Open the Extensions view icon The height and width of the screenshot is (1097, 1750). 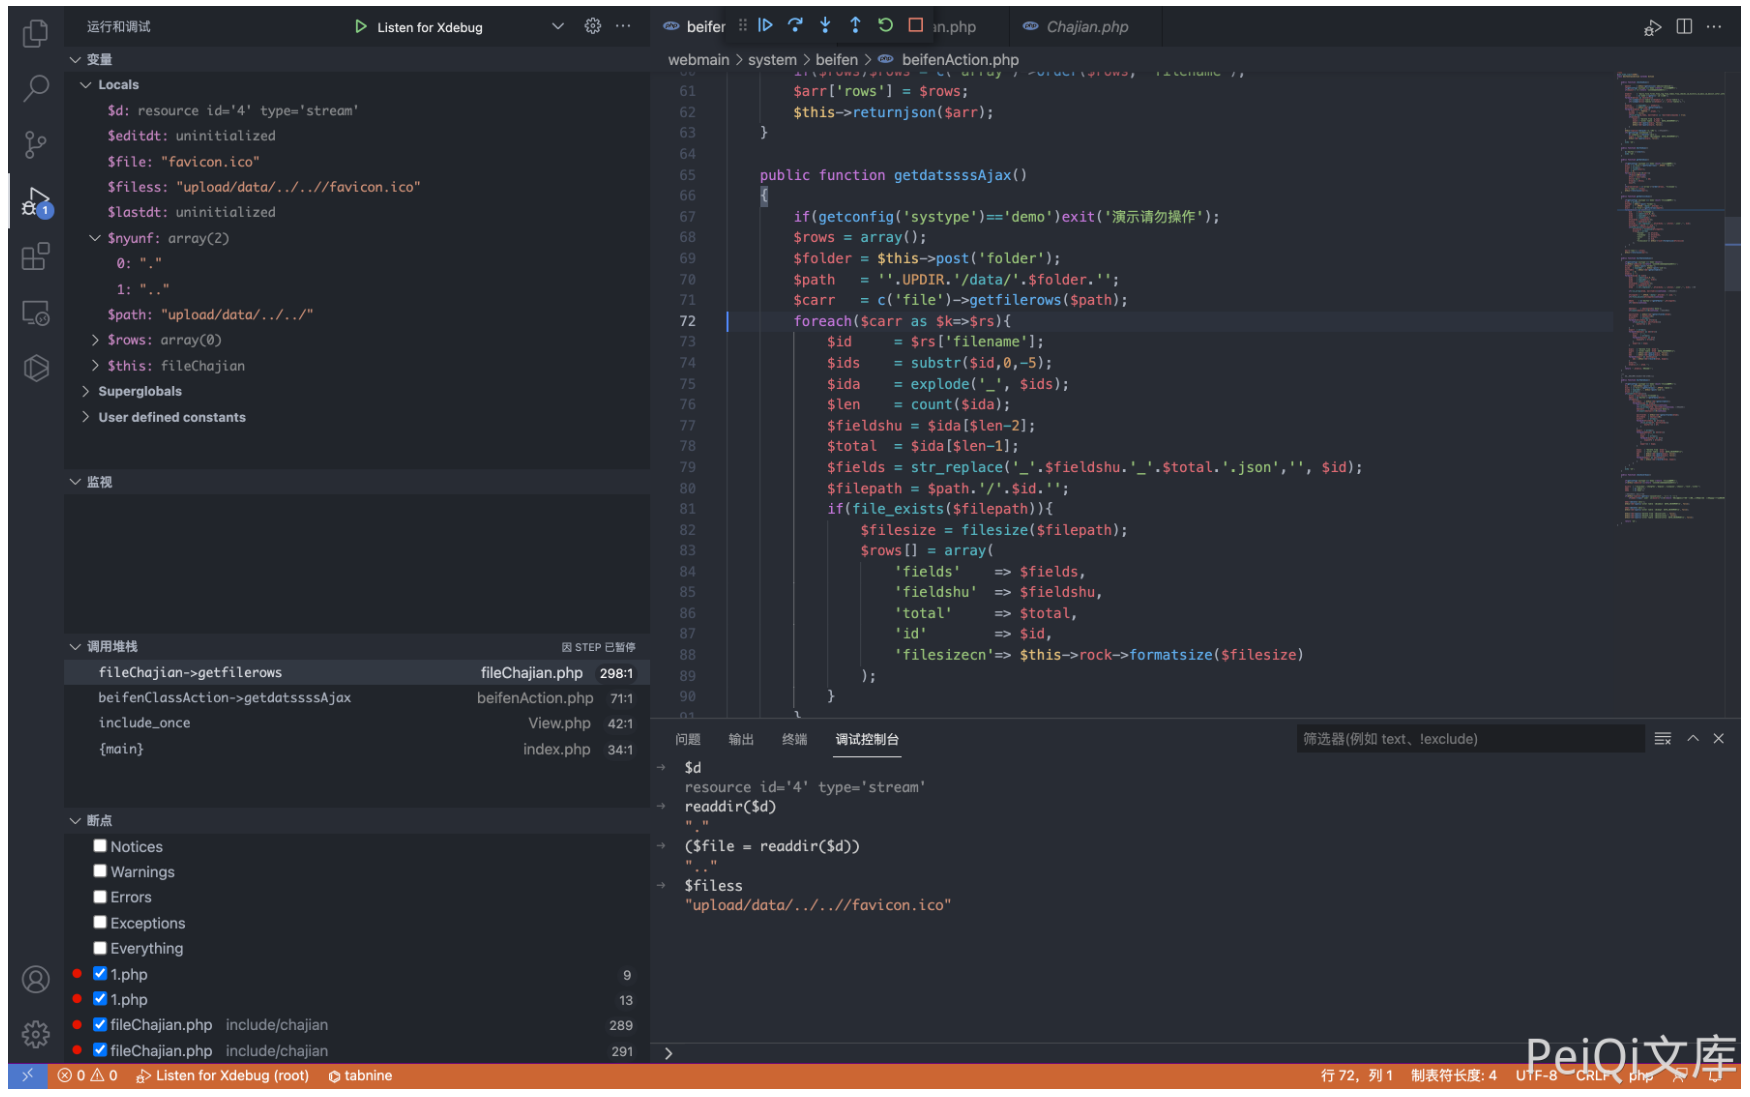(35, 257)
